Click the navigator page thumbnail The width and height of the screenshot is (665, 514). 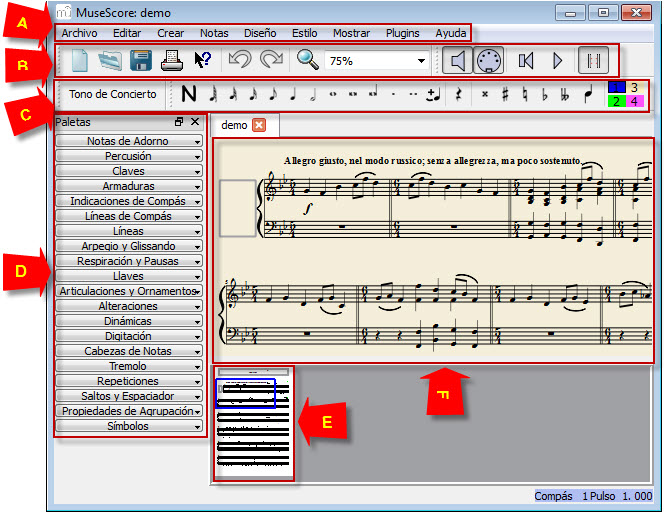click(253, 424)
